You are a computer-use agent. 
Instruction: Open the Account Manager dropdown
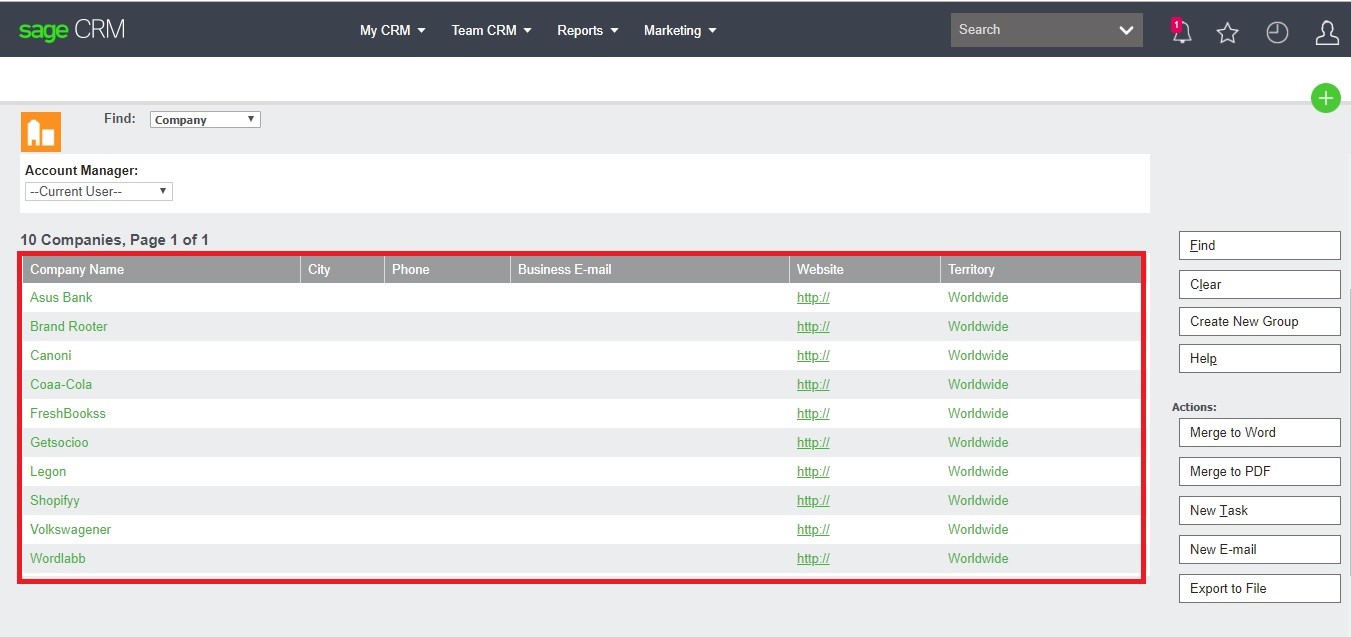click(99, 191)
